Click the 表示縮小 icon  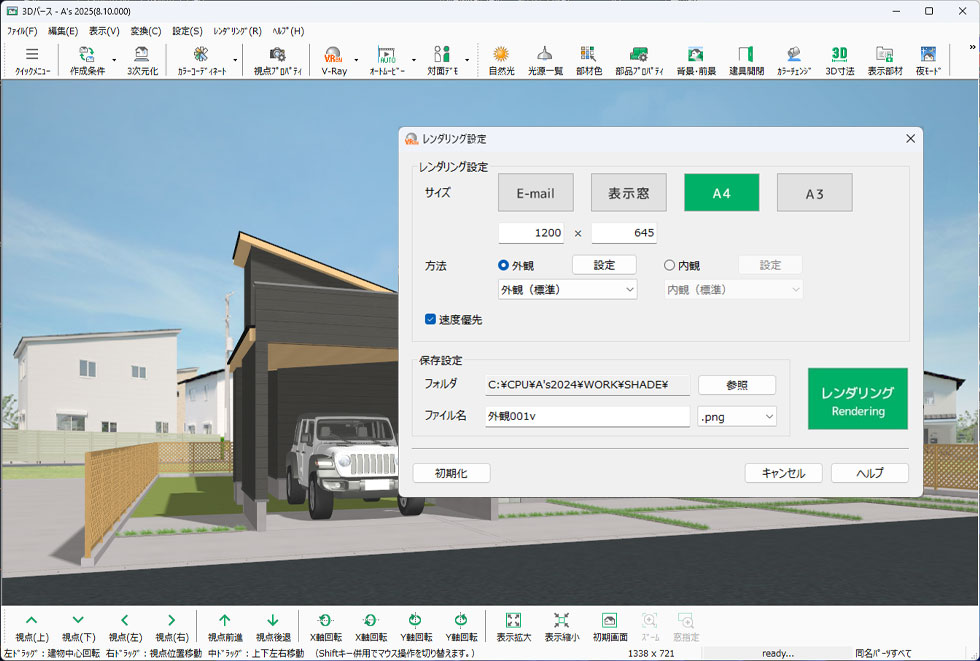[x=561, y=627]
